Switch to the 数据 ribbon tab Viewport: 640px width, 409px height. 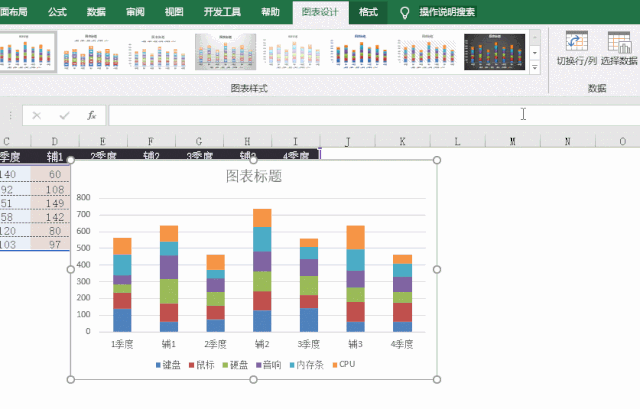click(x=96, y=12)
